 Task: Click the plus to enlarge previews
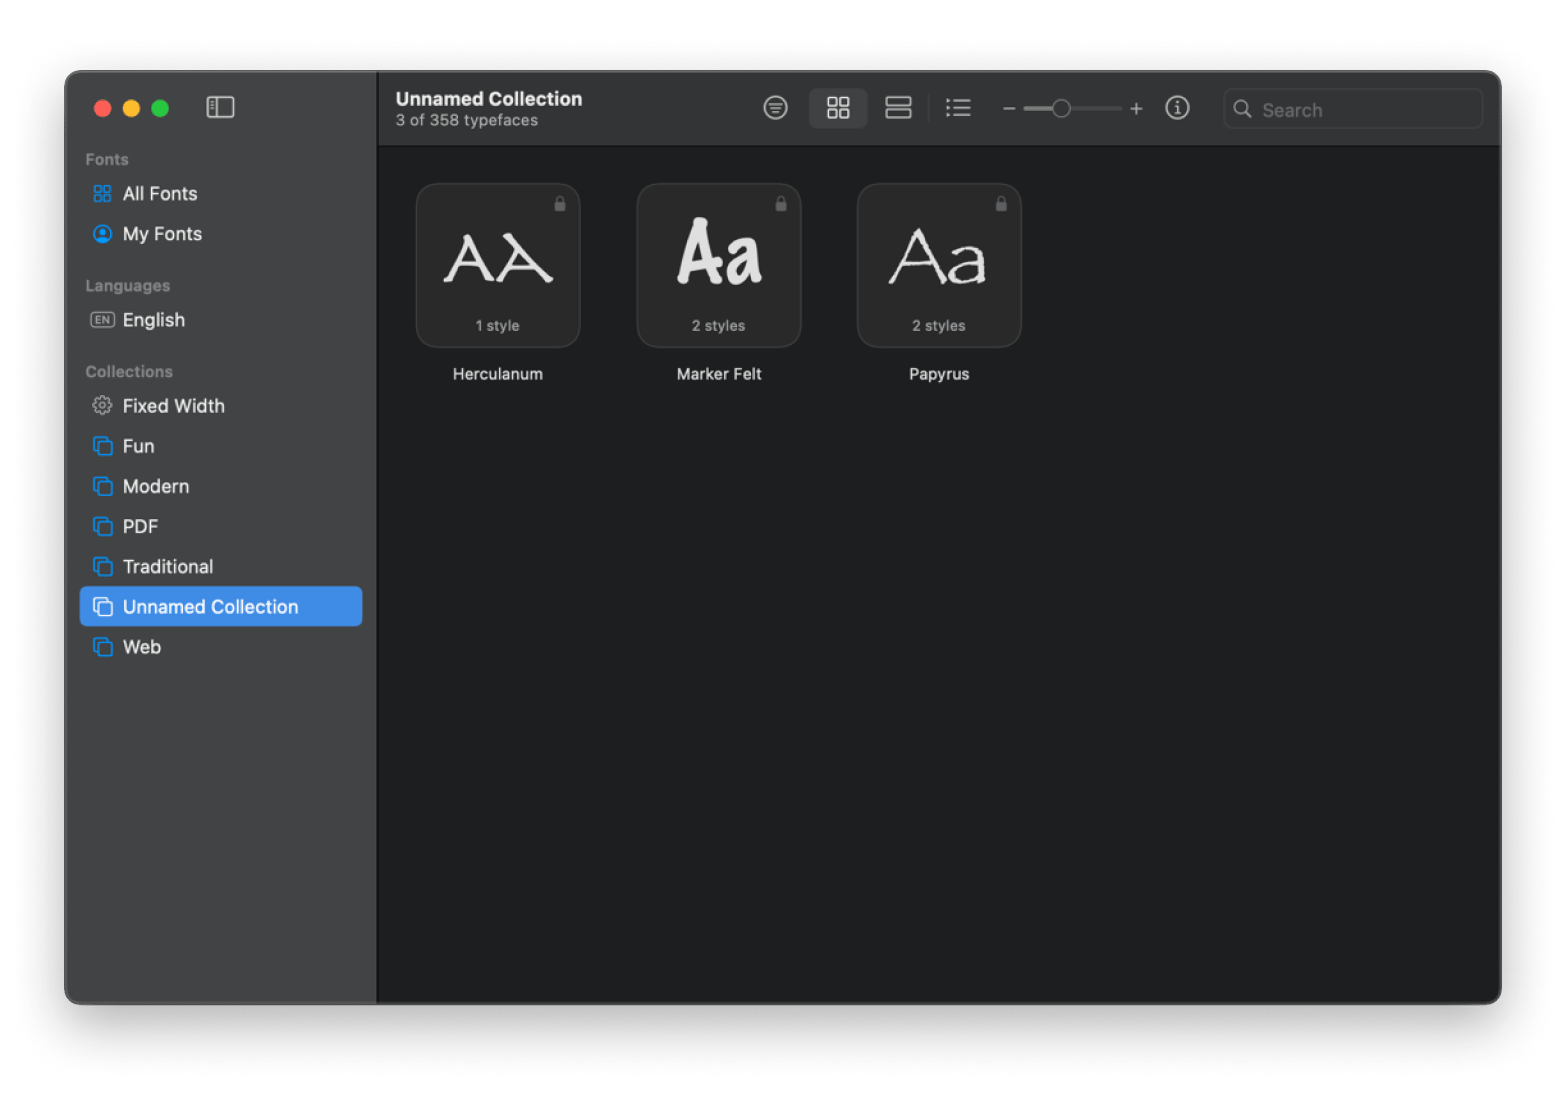click(x=1136, y=109)
